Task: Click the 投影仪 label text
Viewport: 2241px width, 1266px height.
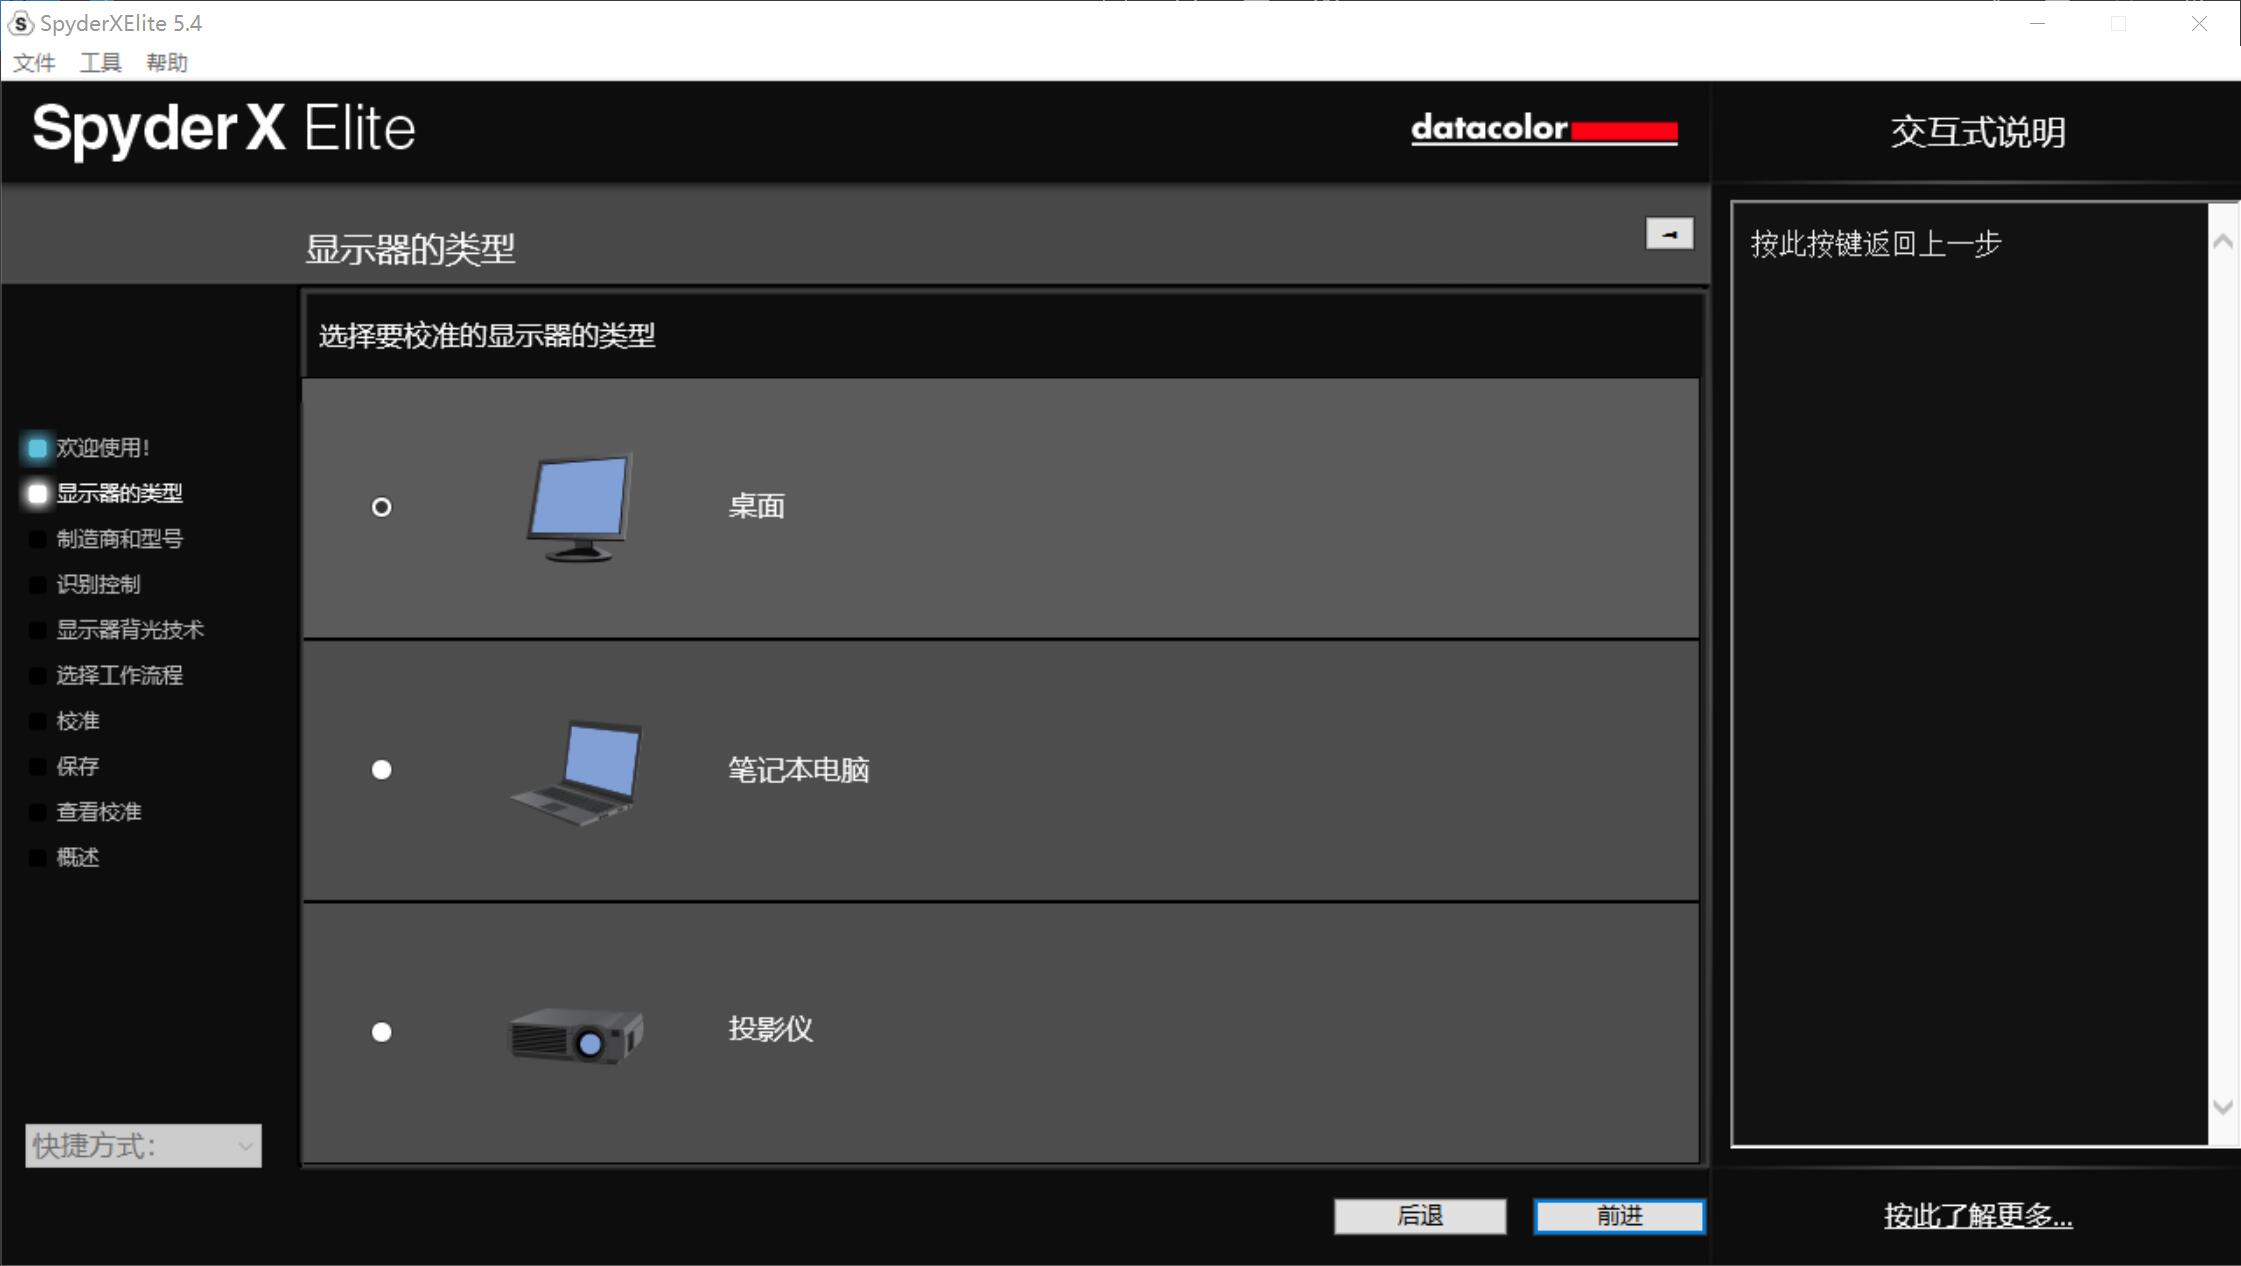Action: [771, 1029]
